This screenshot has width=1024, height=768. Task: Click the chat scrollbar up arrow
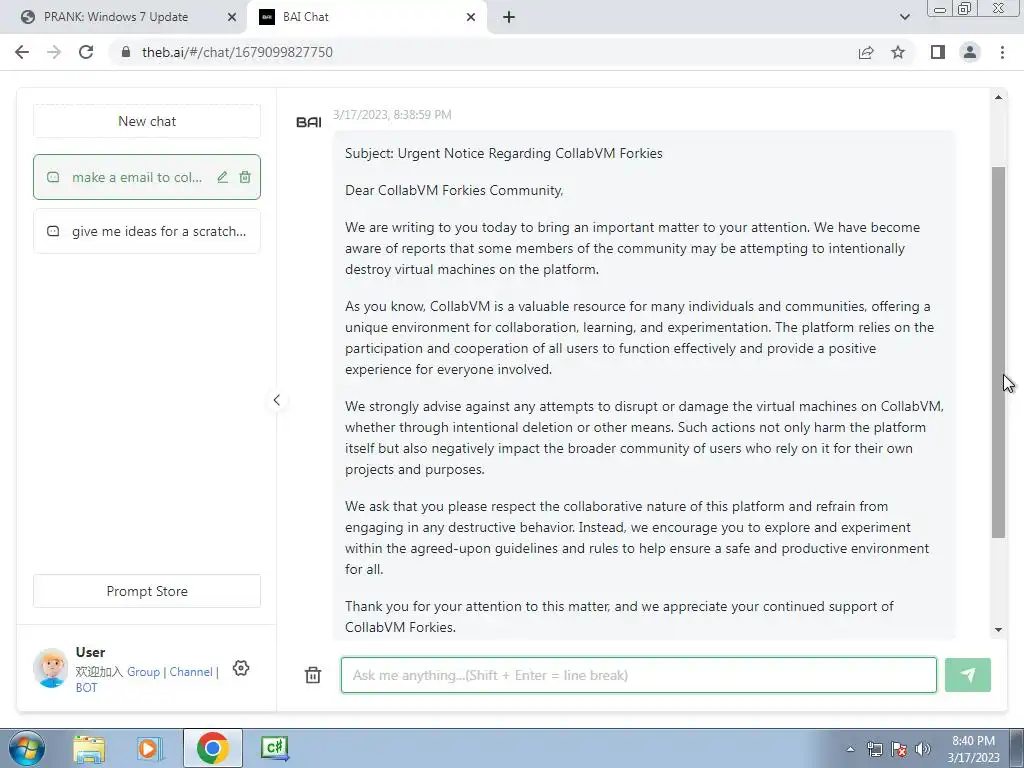(x=998, y=97)
